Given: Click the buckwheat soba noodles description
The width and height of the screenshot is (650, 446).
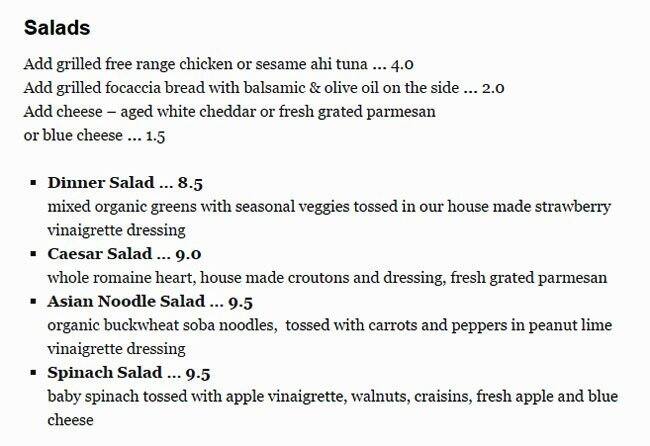Looking at the screenshot, I should [329, 325].
